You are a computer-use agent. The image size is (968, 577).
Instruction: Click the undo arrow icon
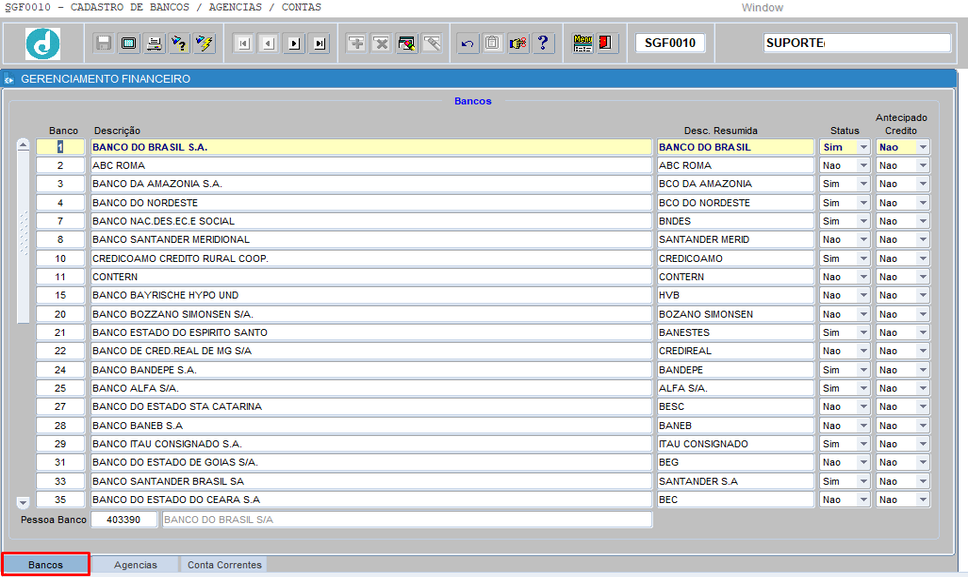pos(467,43)
